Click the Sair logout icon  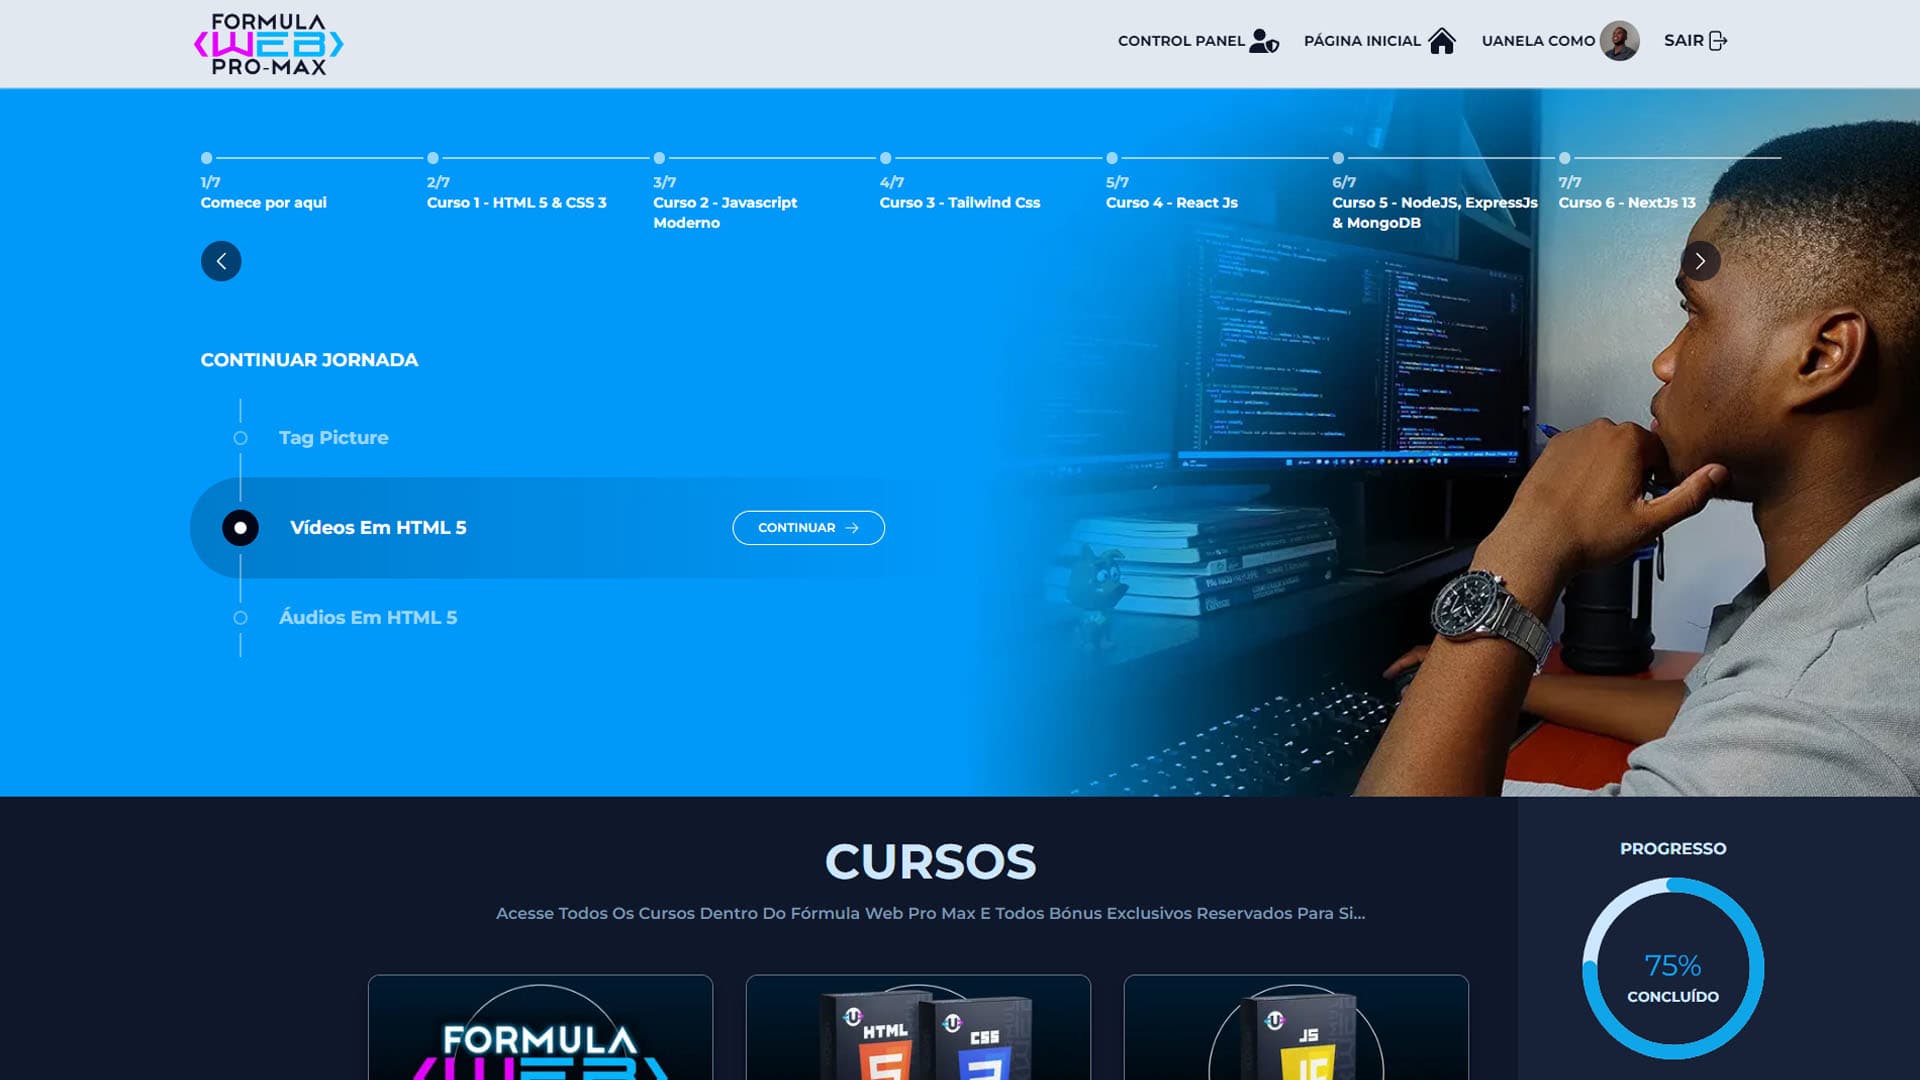pyautogui.click(x=1718, y=41)
